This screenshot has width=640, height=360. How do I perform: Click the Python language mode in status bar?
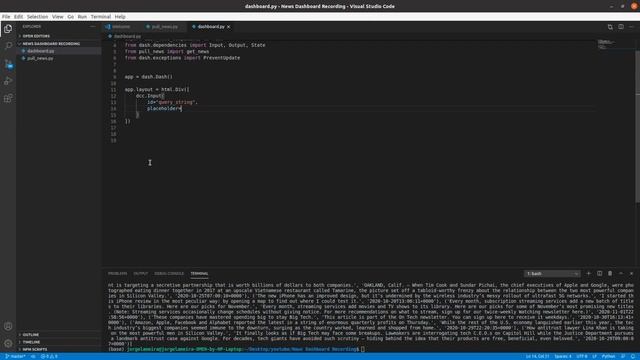608,356
